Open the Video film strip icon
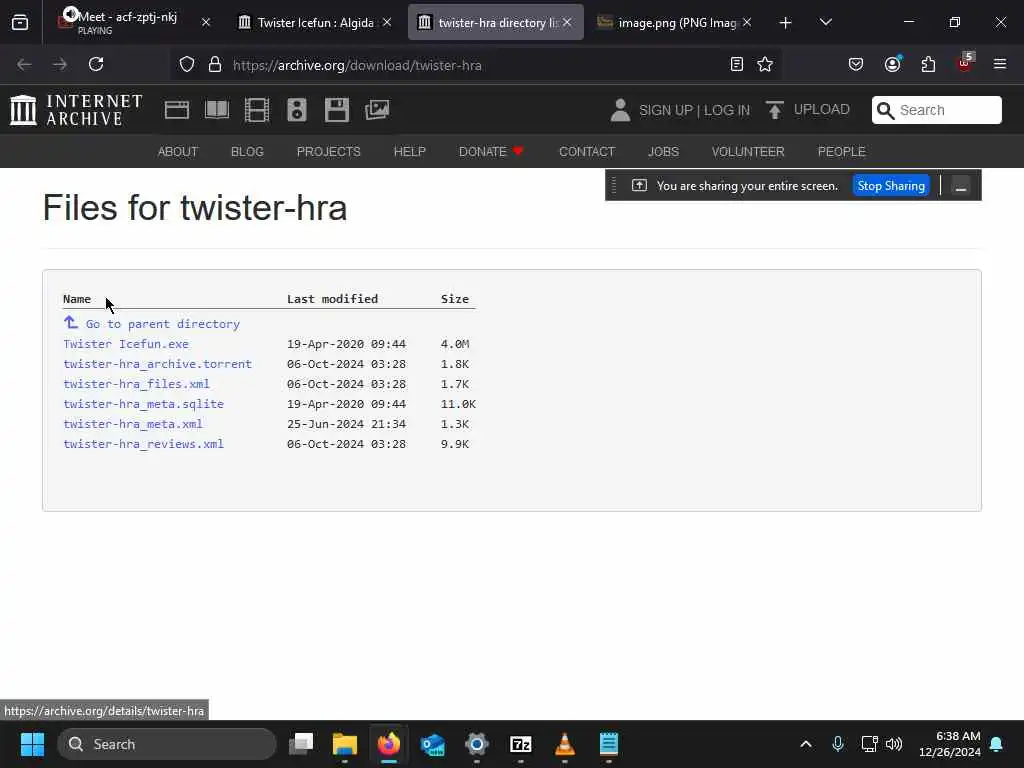Viewport: 1024px width, 768px height. pos(257,110)
